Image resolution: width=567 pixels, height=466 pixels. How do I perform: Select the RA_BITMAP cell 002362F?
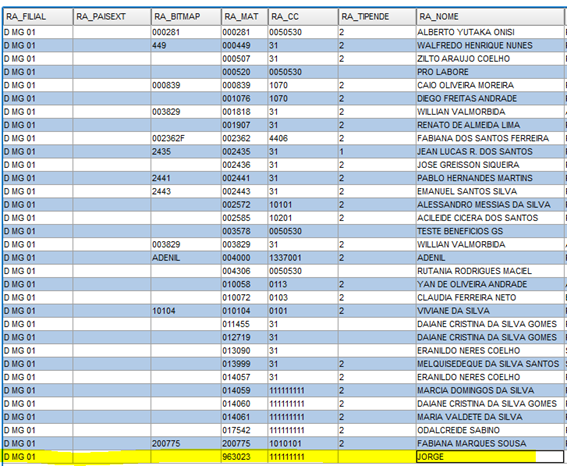(x=186, y=138)
